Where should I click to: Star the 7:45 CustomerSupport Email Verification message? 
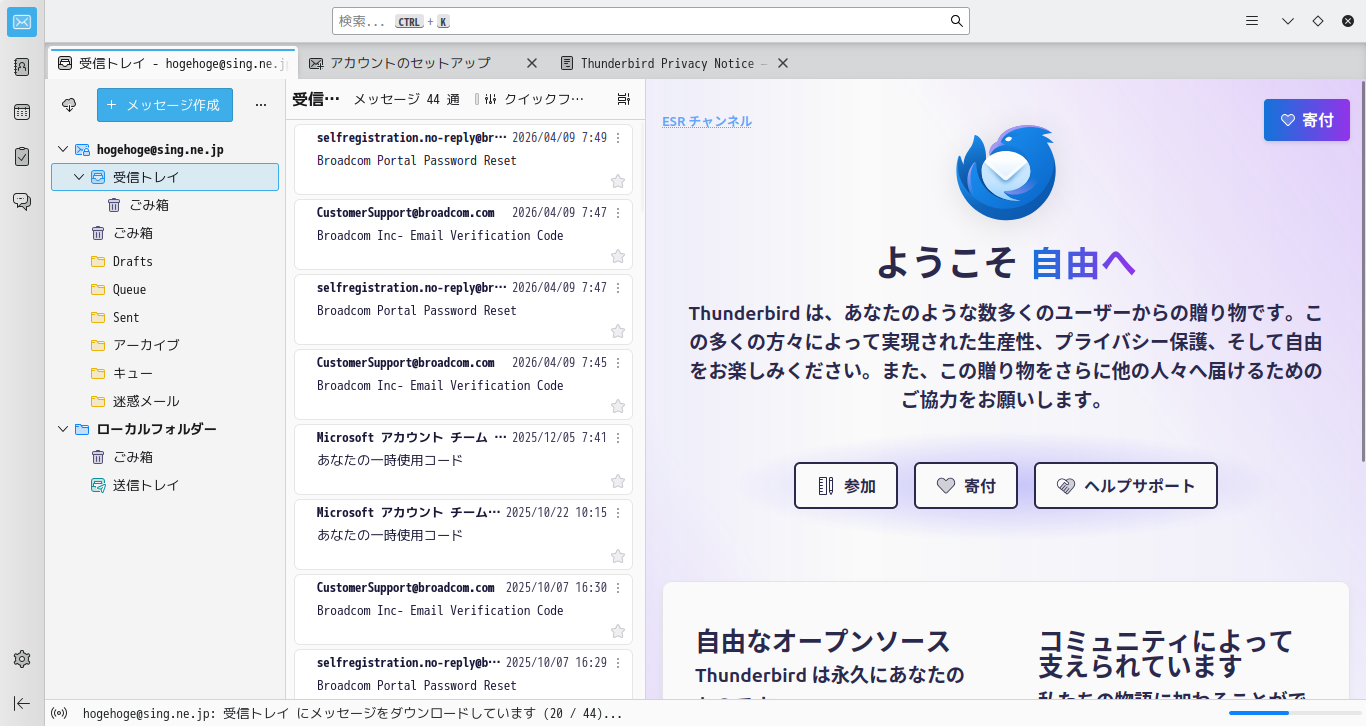click(618, 406)
